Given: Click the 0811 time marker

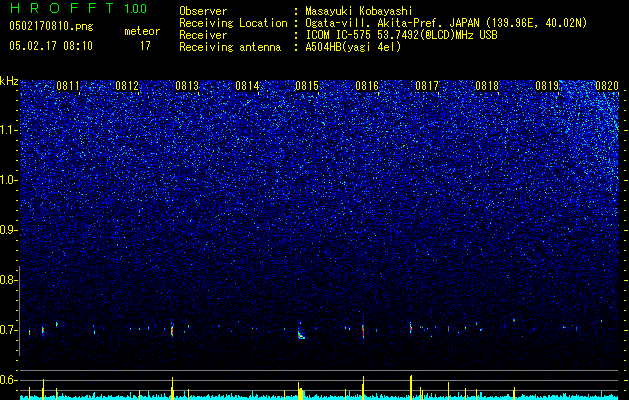Looking at the screenshot, I should (68, 86).
